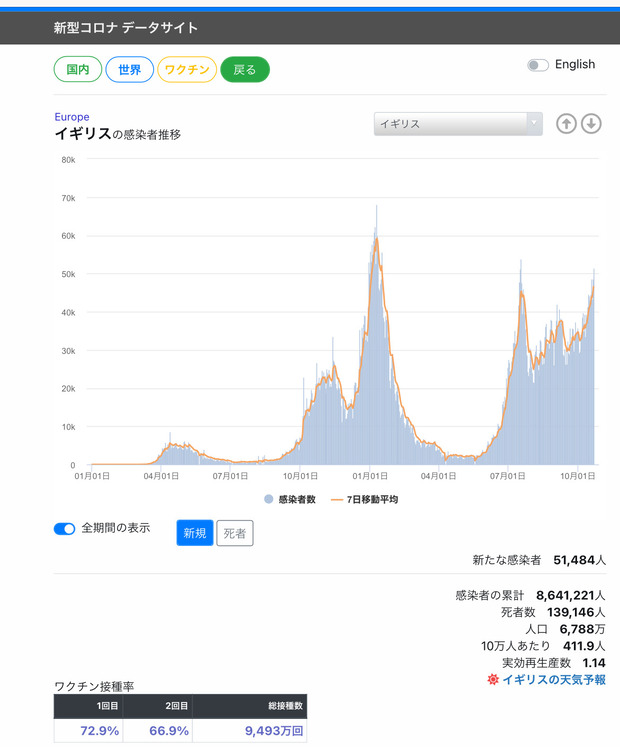Click the 新たな感染者 label
620x747 pixels.
pyautogui.click(x=507, y=560)
